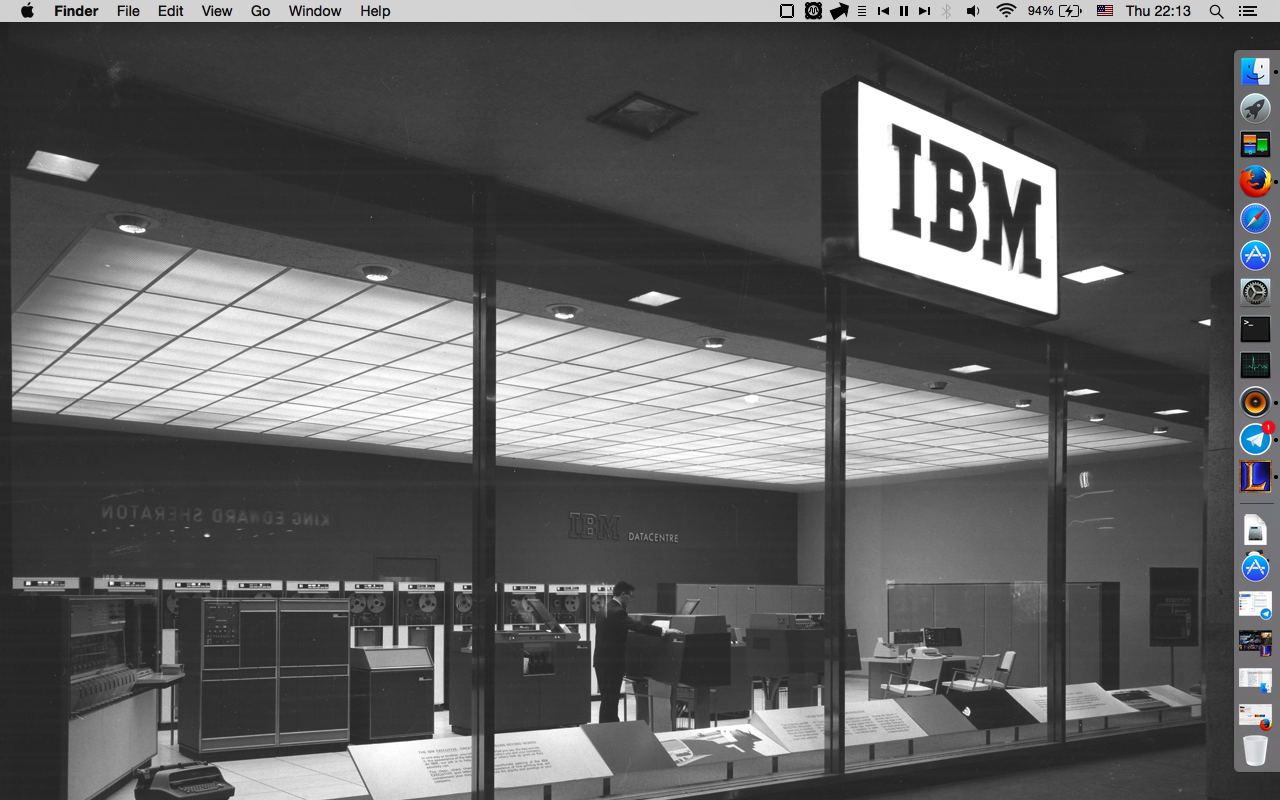The image size is (1280, 800).
Task: Open App Store icon beside System Preferences
Action: tap(1255, 255)
